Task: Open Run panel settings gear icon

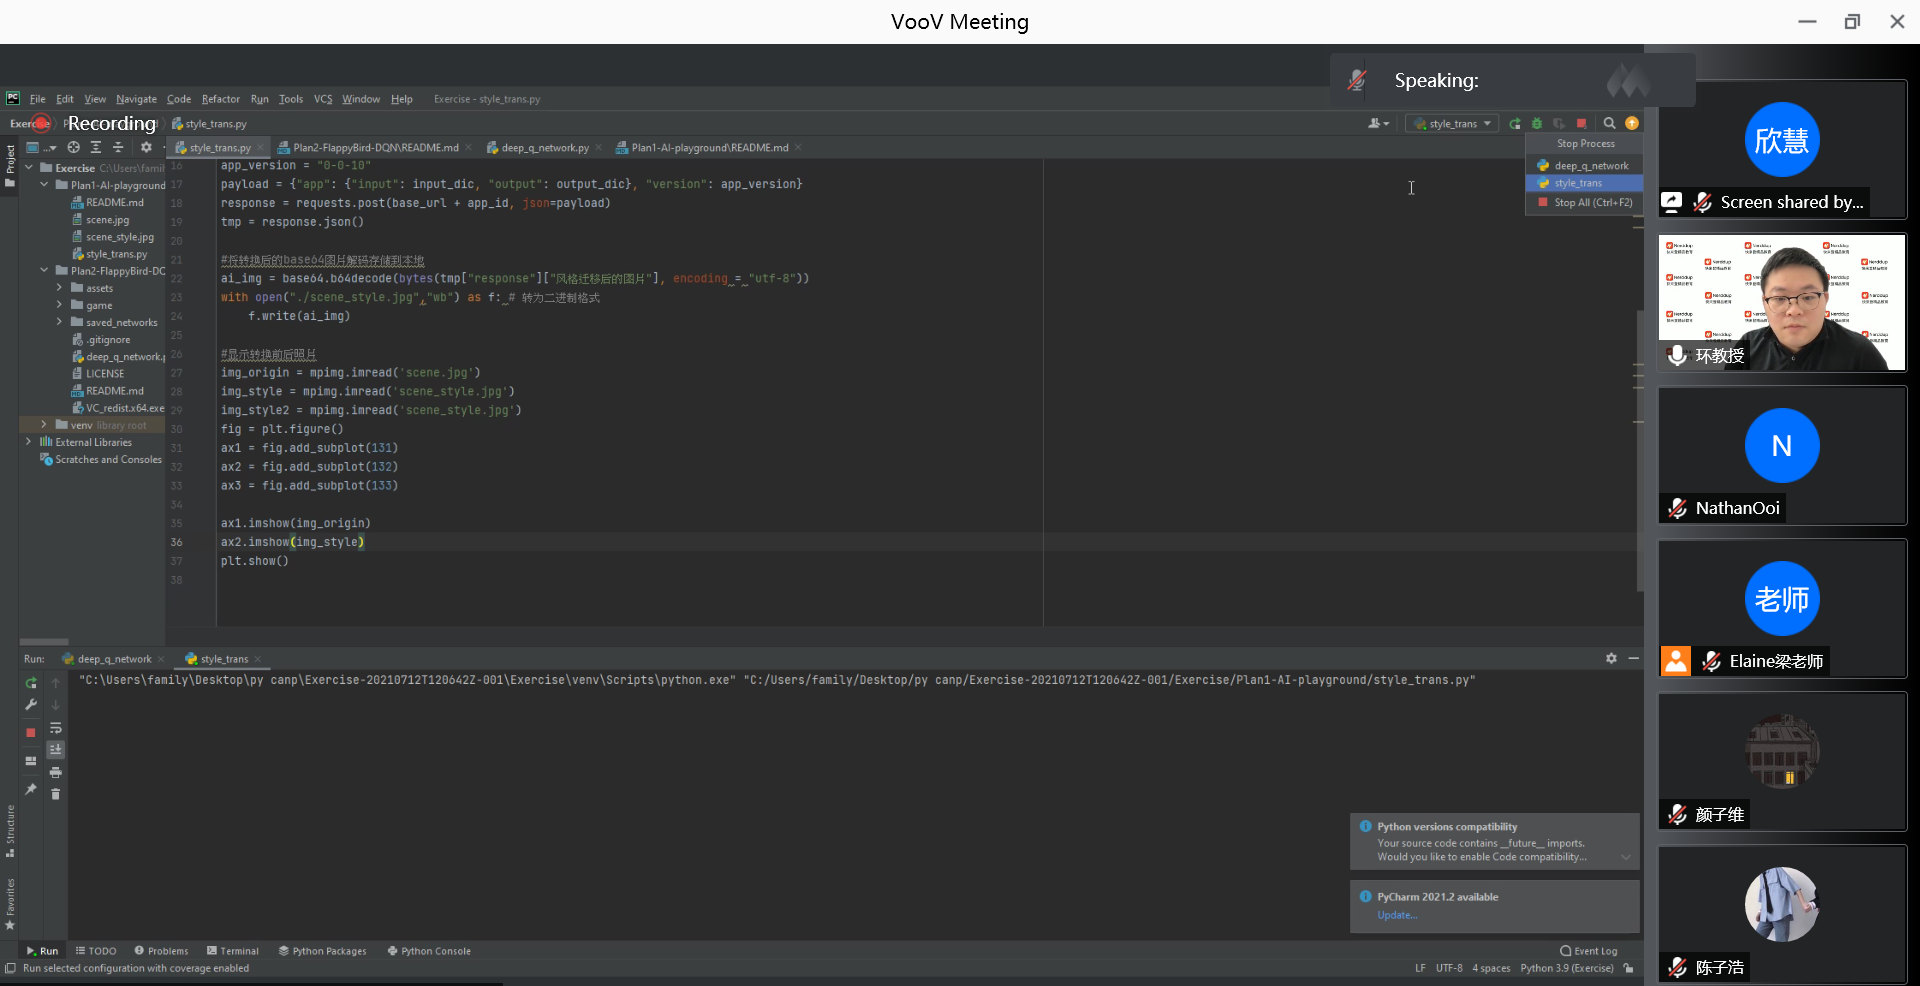Action: coord(1611,658)
